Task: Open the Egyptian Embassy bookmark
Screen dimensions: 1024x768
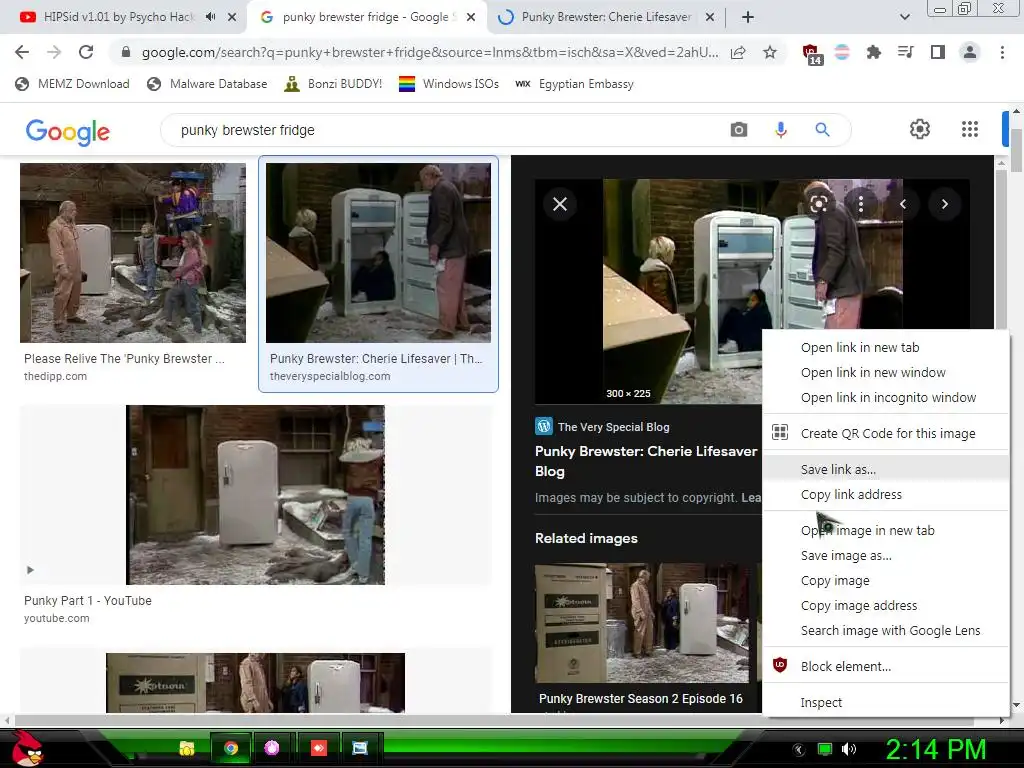Action: pos(575,84)
